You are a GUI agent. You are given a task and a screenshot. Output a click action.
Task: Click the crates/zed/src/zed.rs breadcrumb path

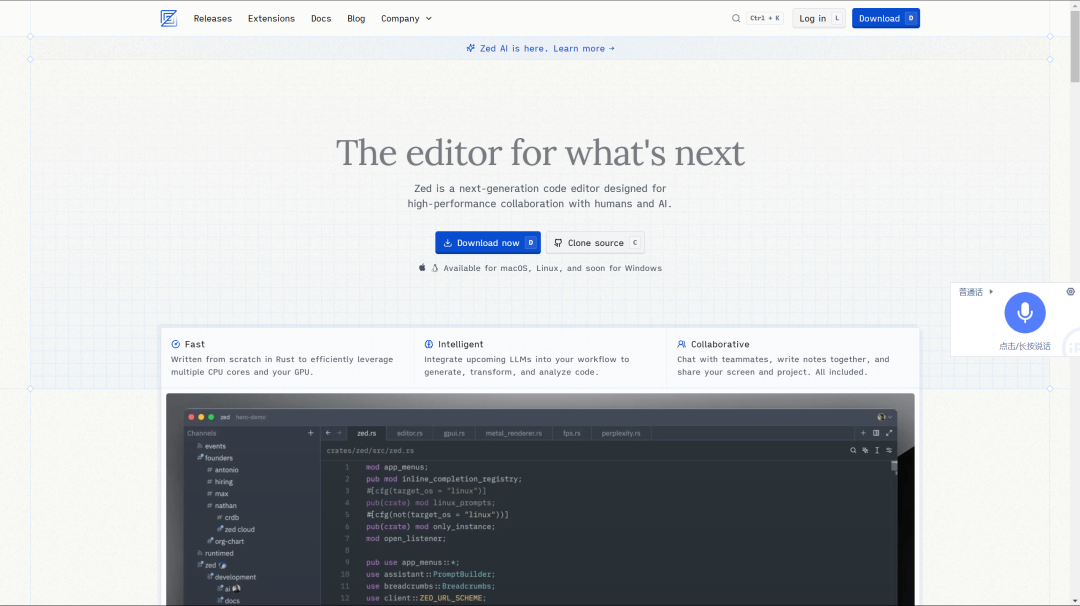tap(370, 450)
